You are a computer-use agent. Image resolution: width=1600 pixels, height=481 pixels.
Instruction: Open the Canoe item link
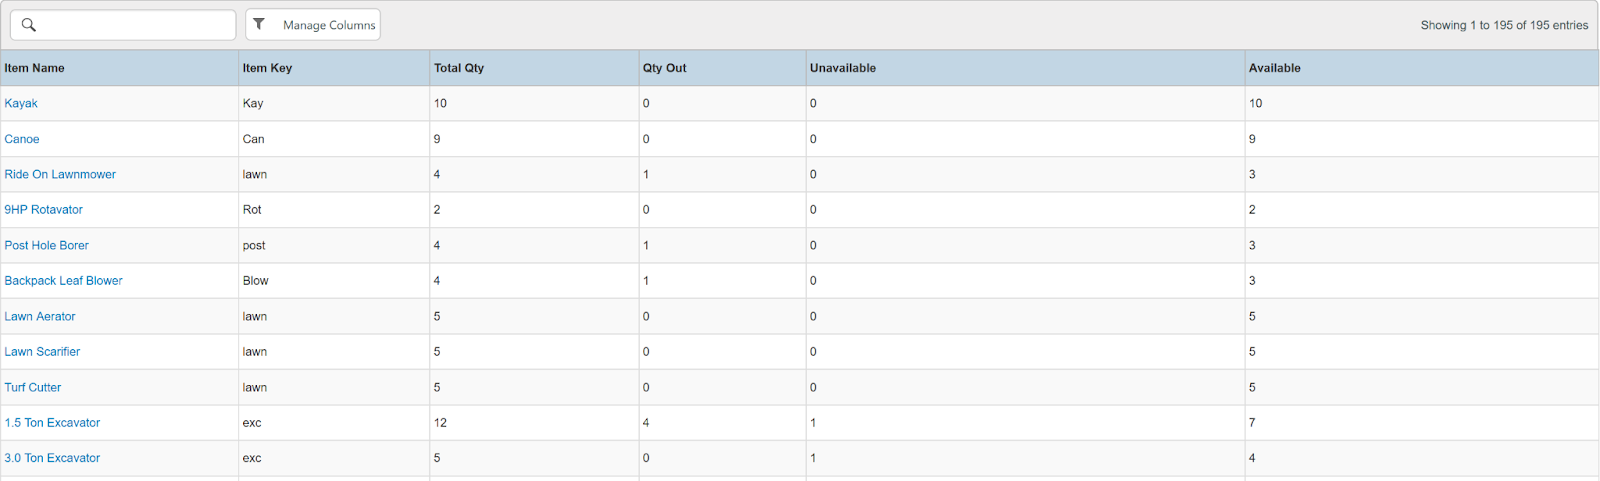(x=22, y=139)
